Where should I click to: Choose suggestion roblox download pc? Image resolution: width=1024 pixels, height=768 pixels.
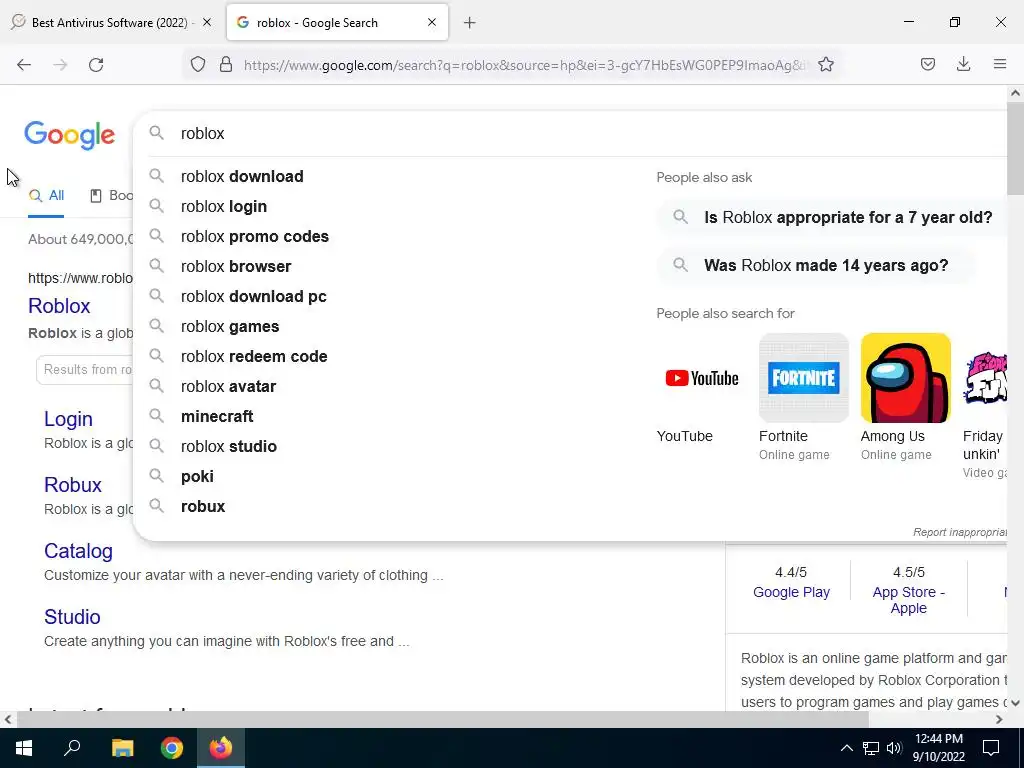(253, 296)
